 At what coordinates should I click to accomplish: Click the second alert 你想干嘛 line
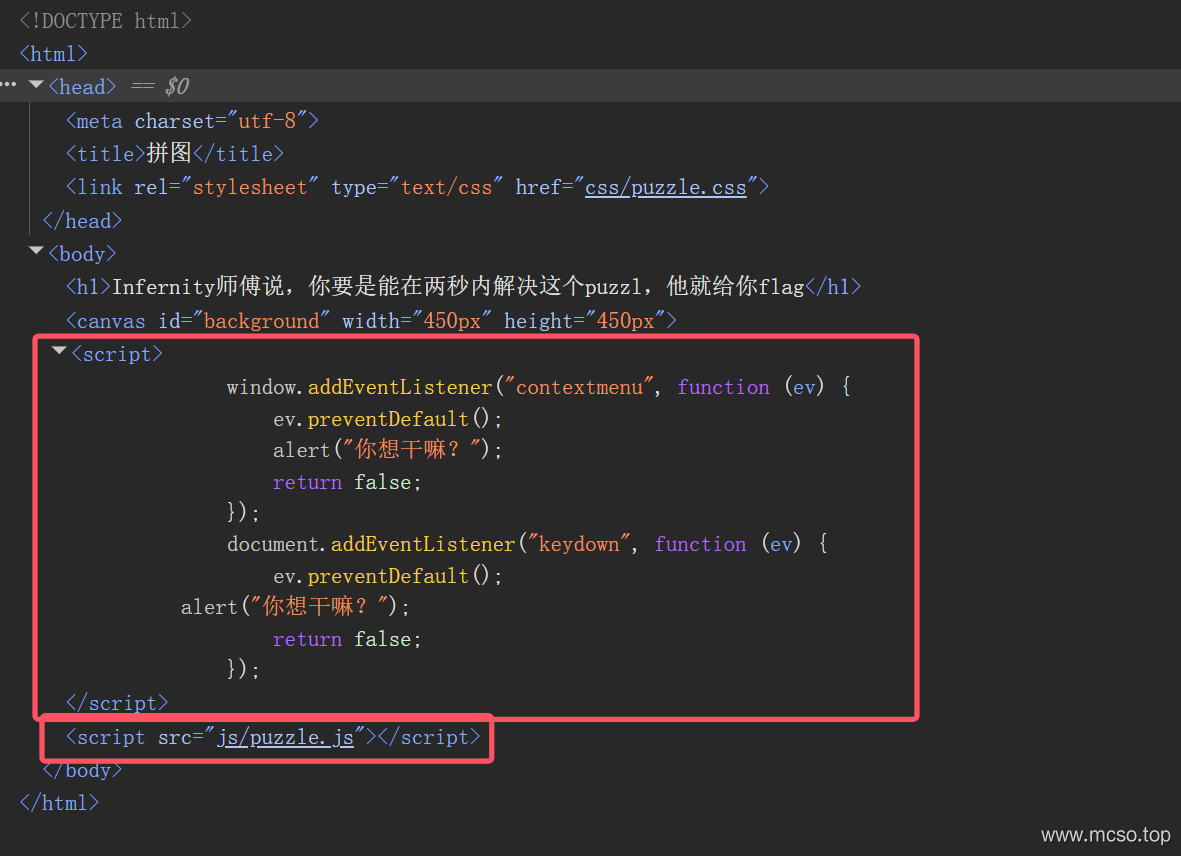click(x=295, y=606)
